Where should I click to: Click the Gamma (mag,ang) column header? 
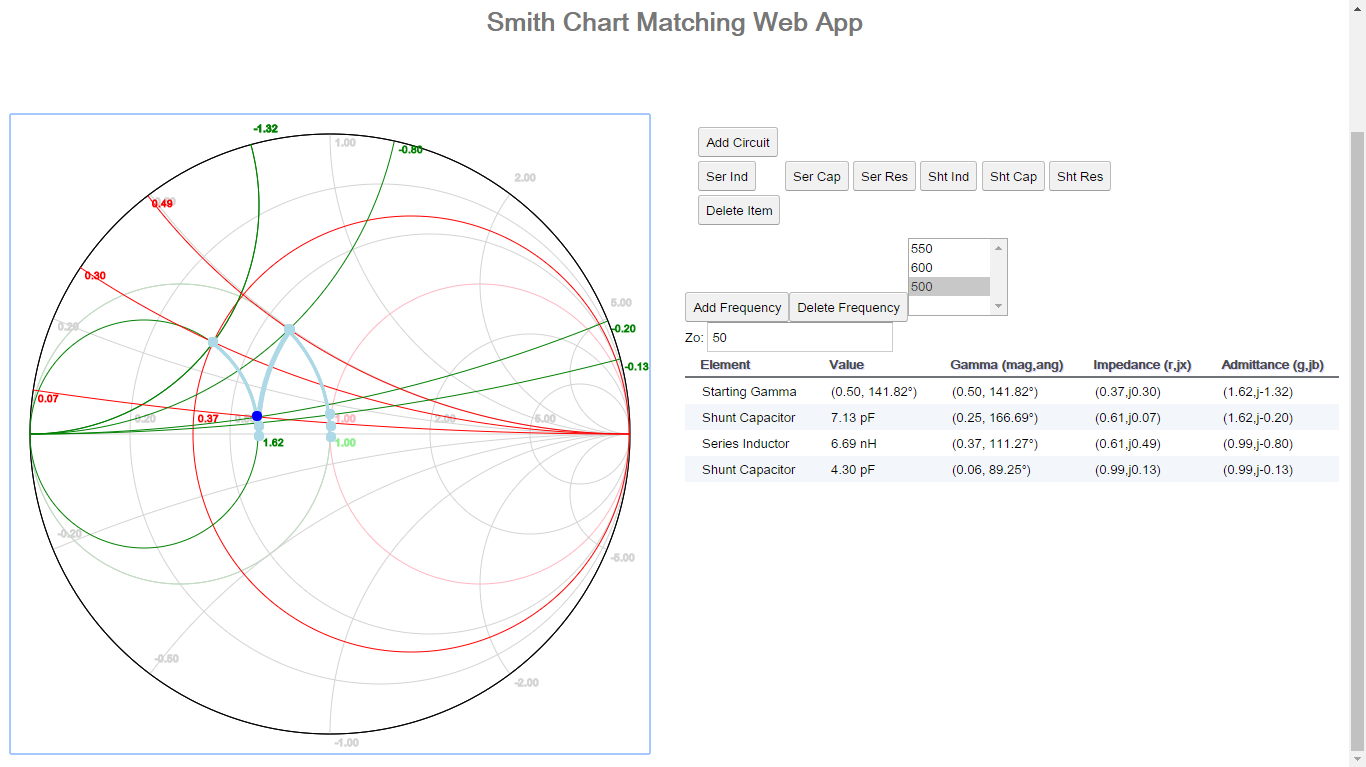pyautogui.click(x=1008, y=365)
